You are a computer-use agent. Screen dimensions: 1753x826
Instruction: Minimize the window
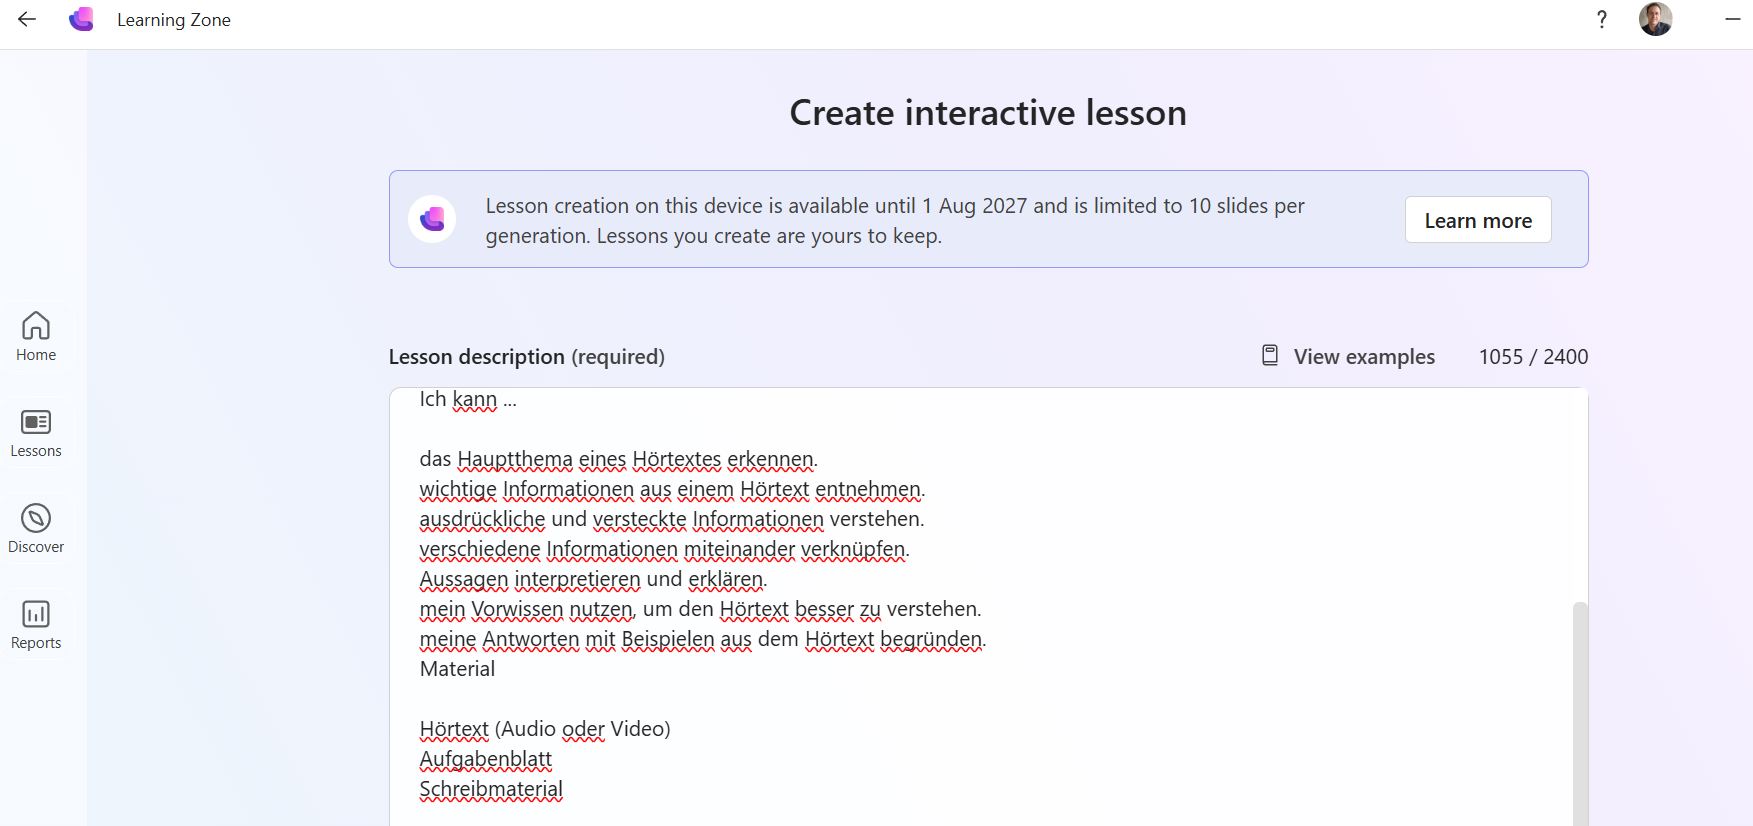(x=1733, y=19)
